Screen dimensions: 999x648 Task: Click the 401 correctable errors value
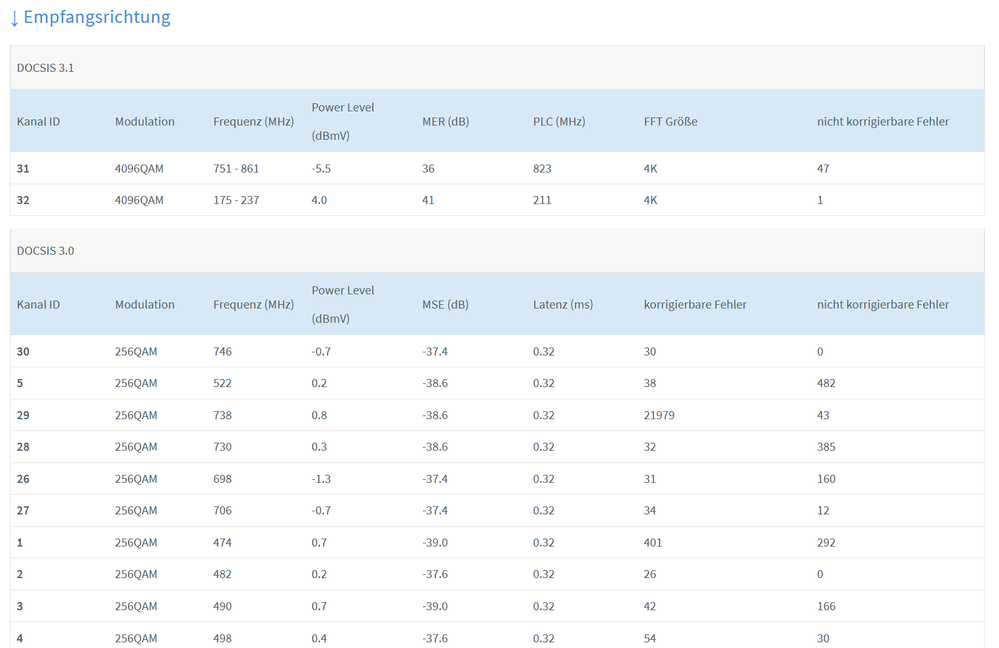653,543
